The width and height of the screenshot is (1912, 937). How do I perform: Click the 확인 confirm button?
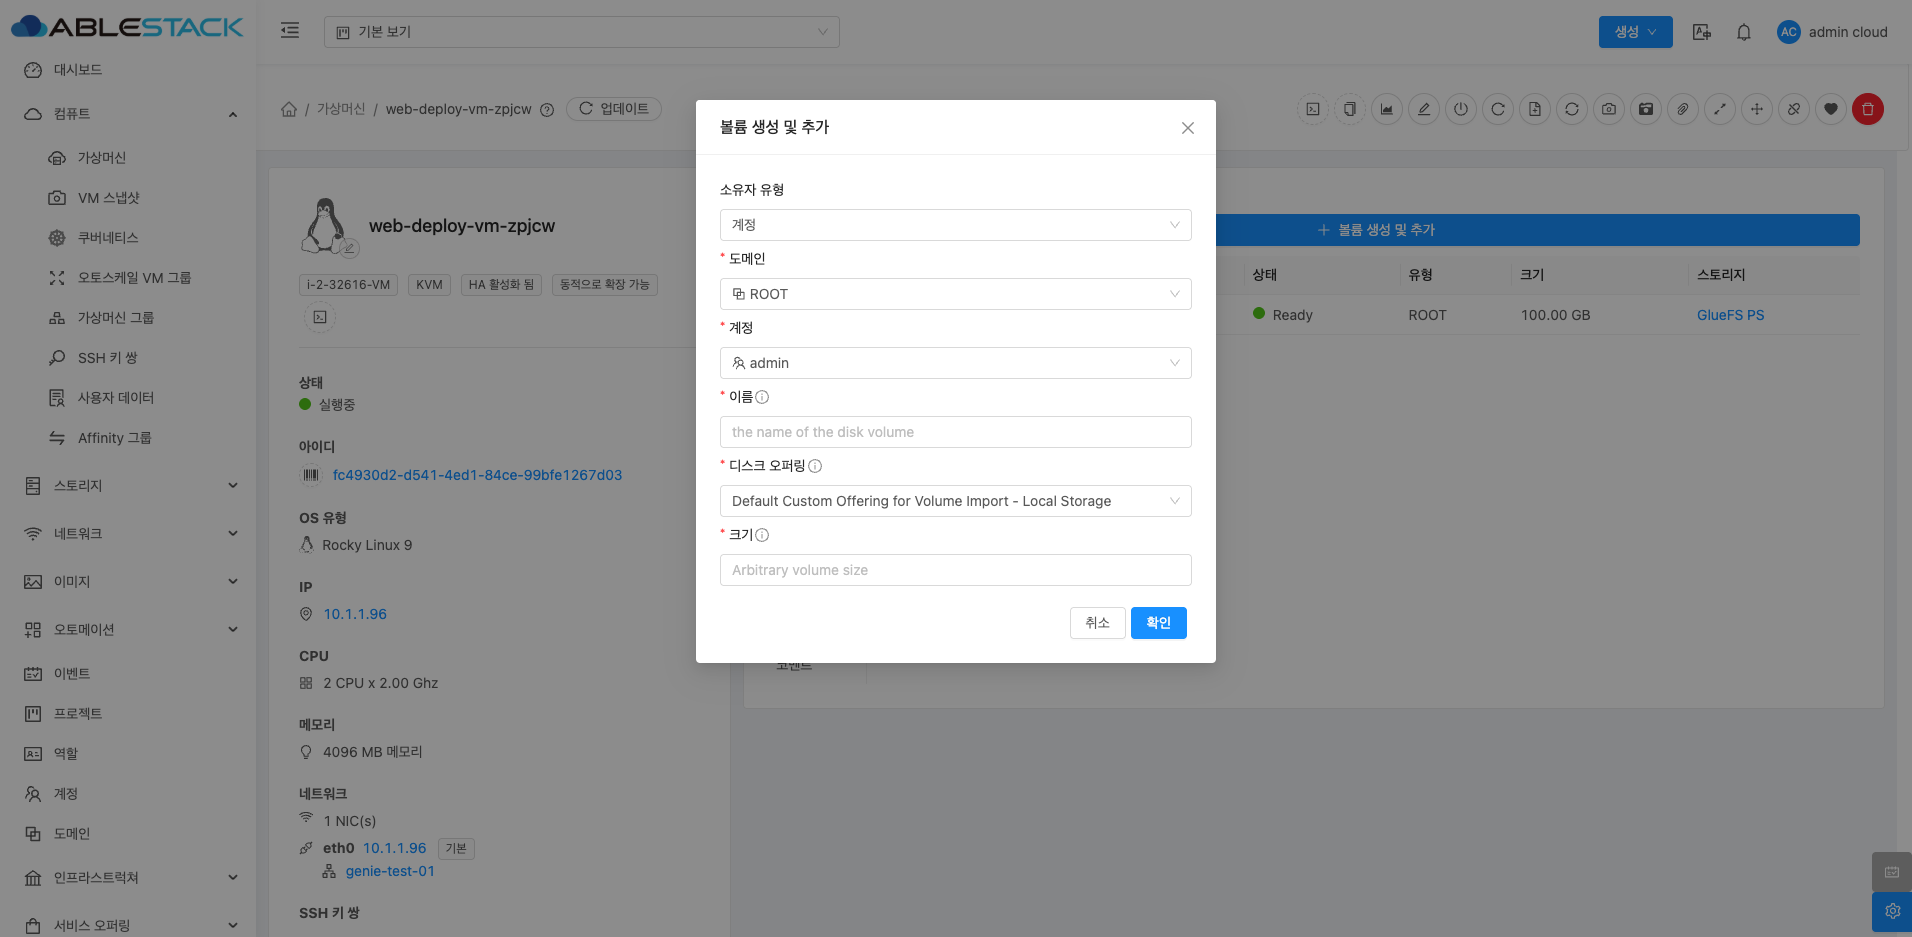[x=1158, y=623]
